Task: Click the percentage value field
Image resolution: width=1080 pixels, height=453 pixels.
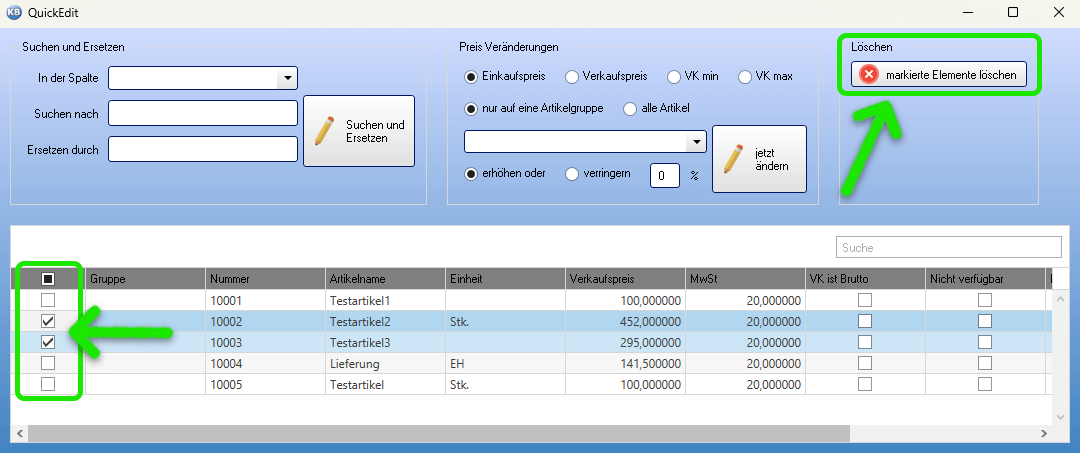Action: [x=665, y=176]
